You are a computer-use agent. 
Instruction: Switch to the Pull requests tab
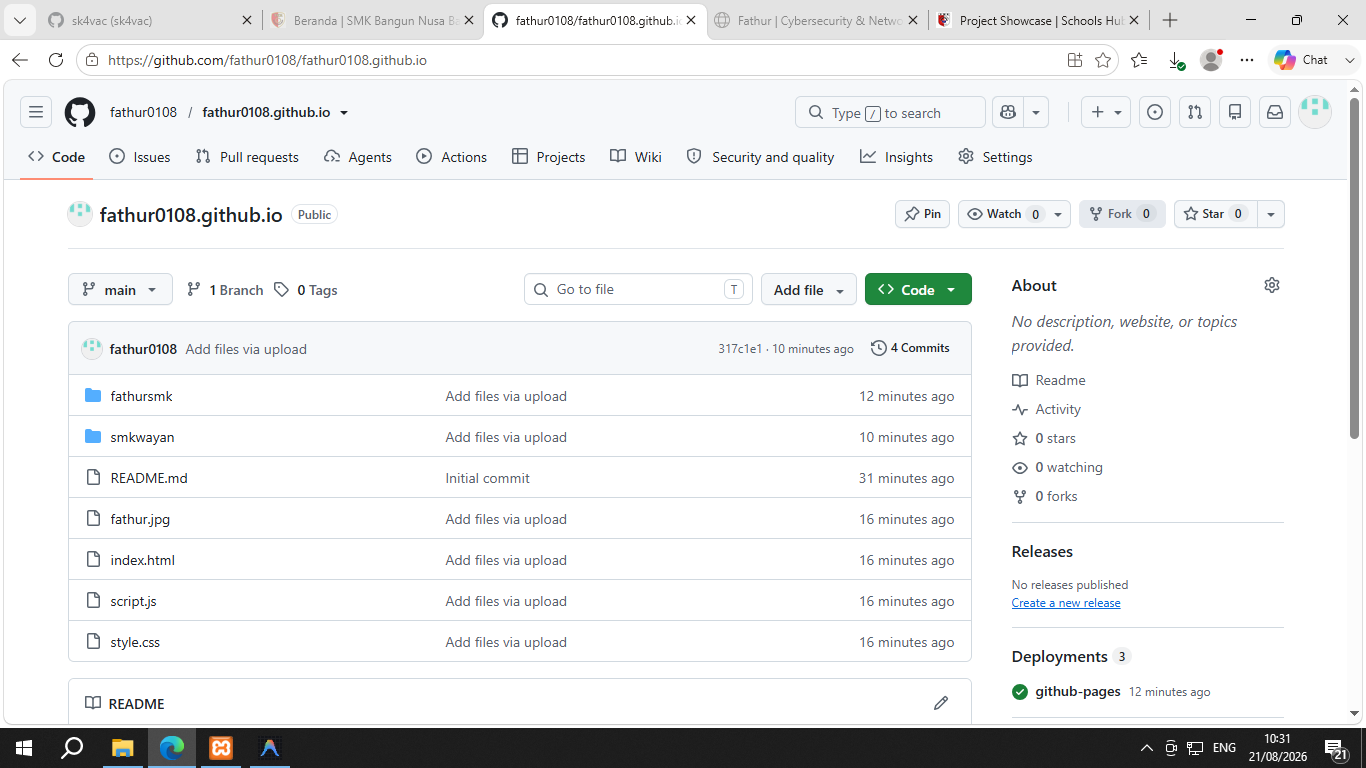247,157
